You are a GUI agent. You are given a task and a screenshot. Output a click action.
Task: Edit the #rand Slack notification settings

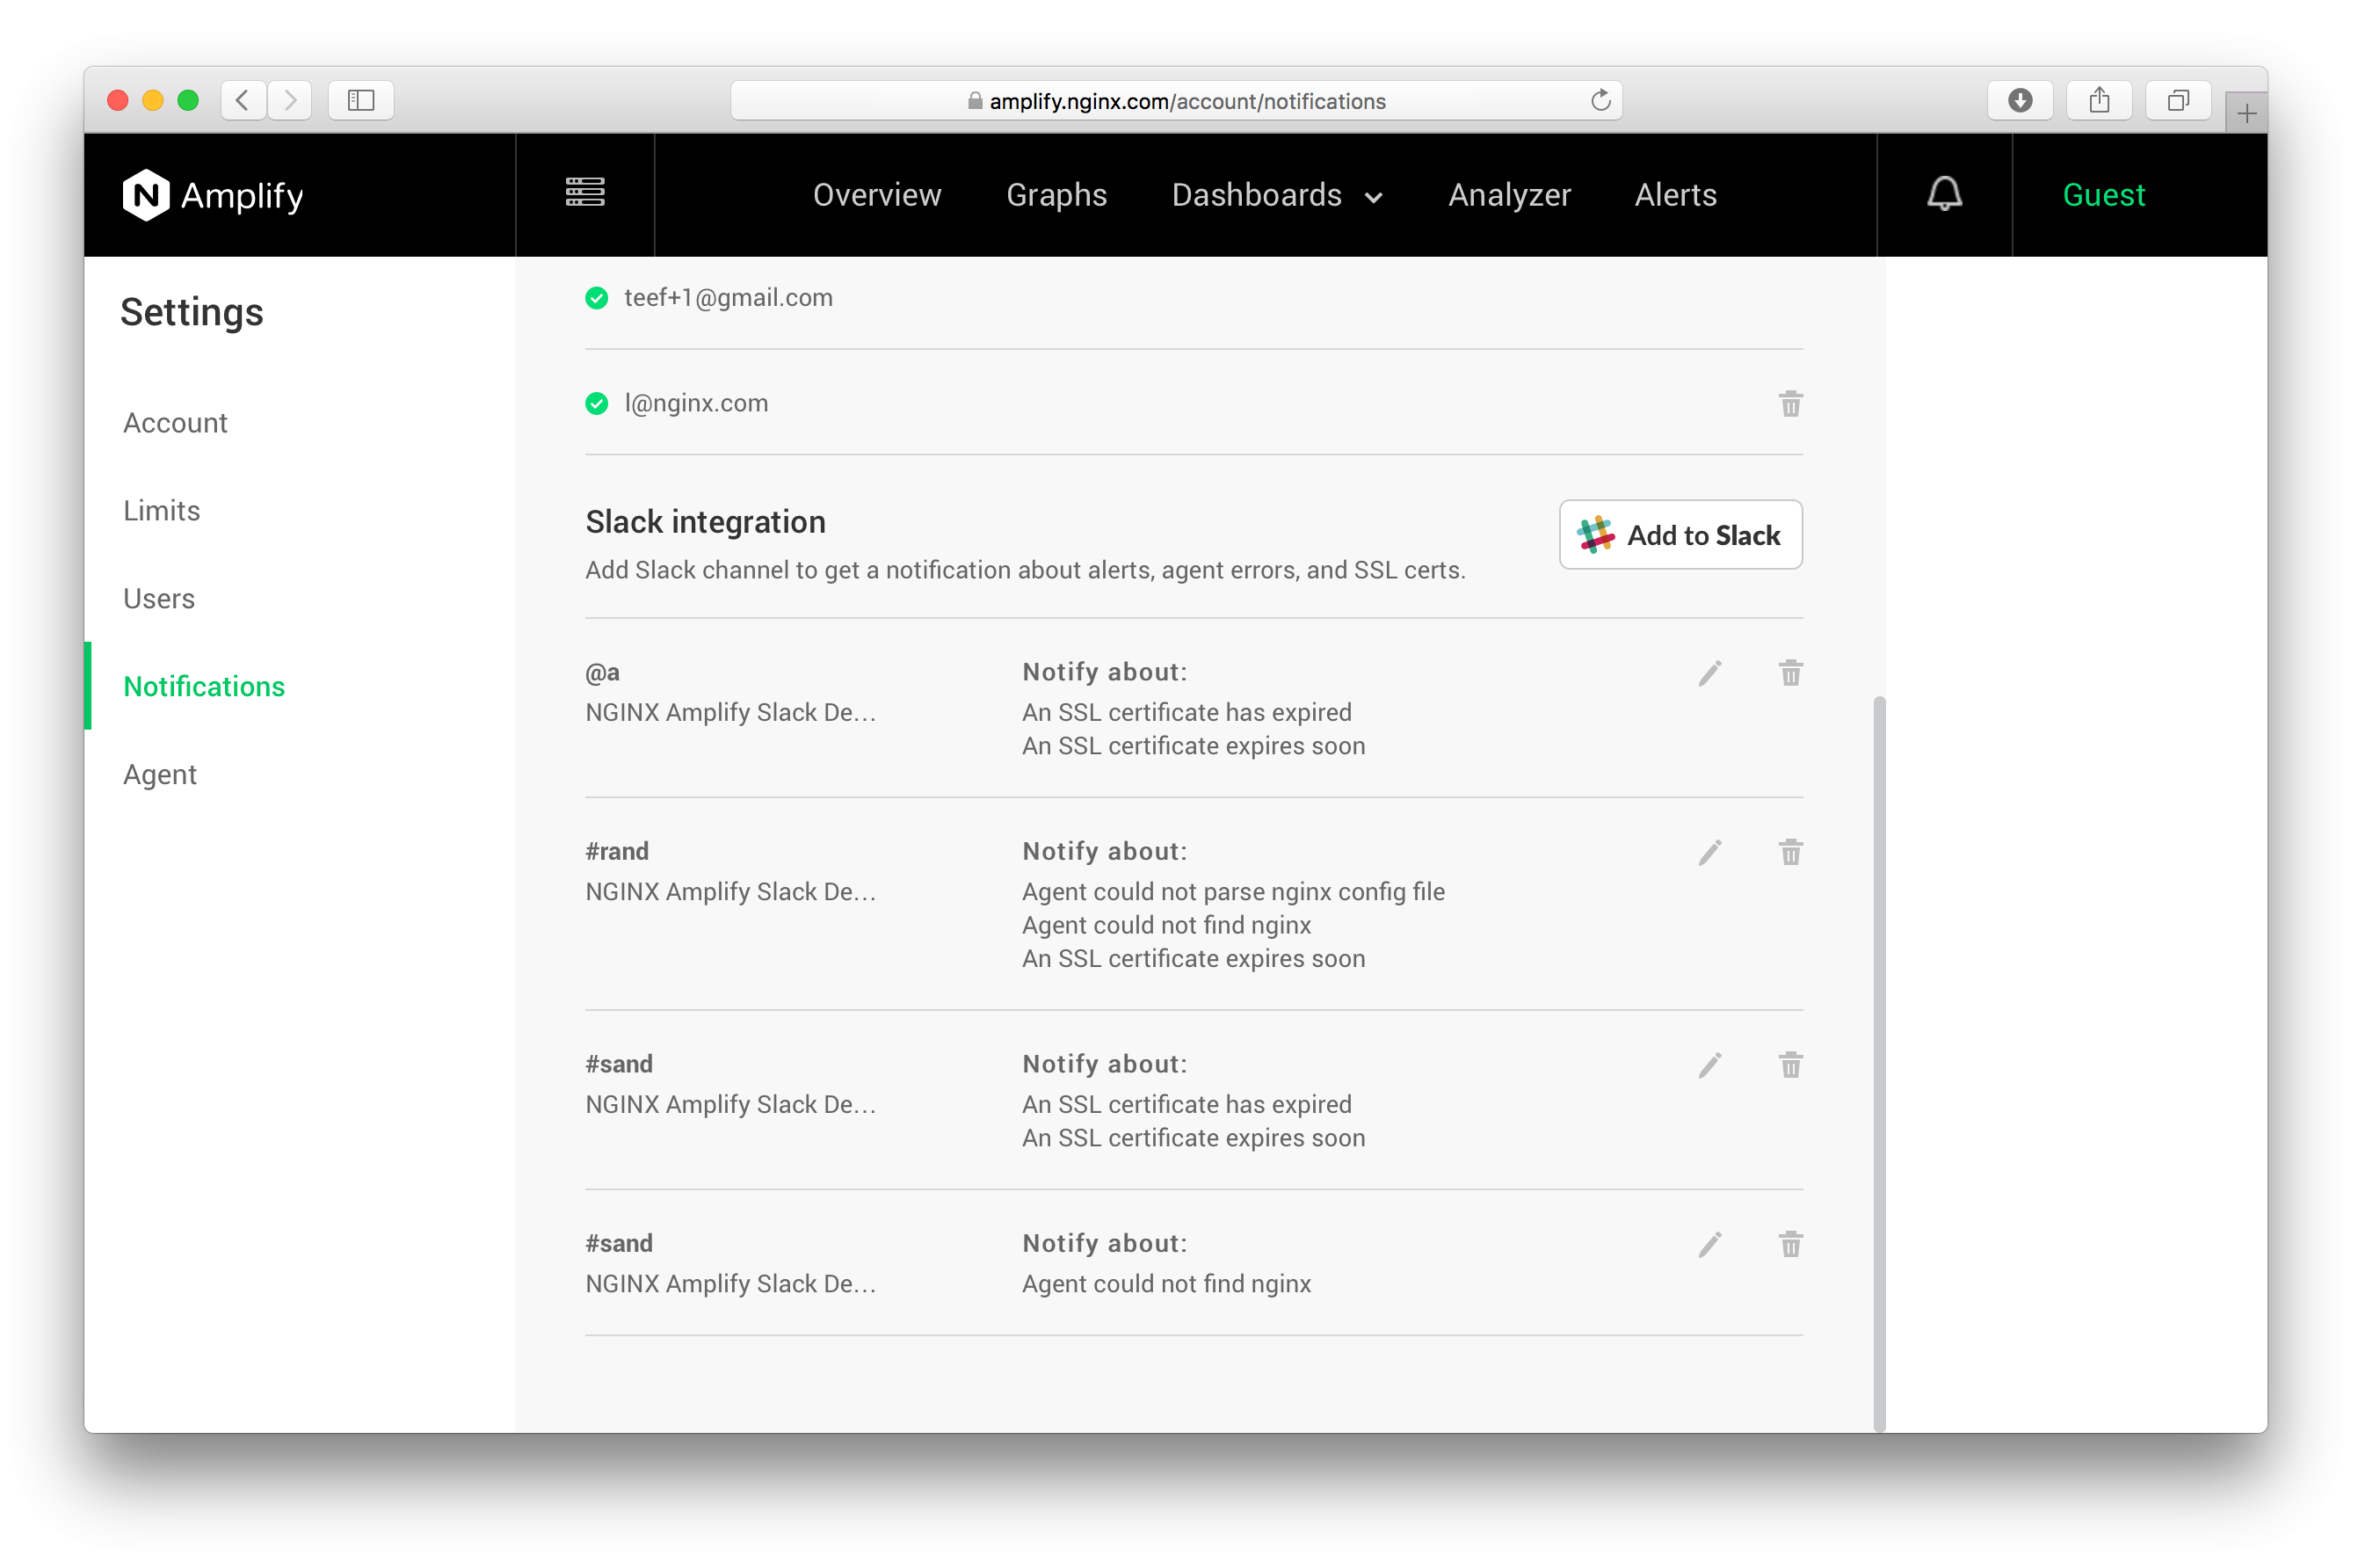coord(1709,852)
